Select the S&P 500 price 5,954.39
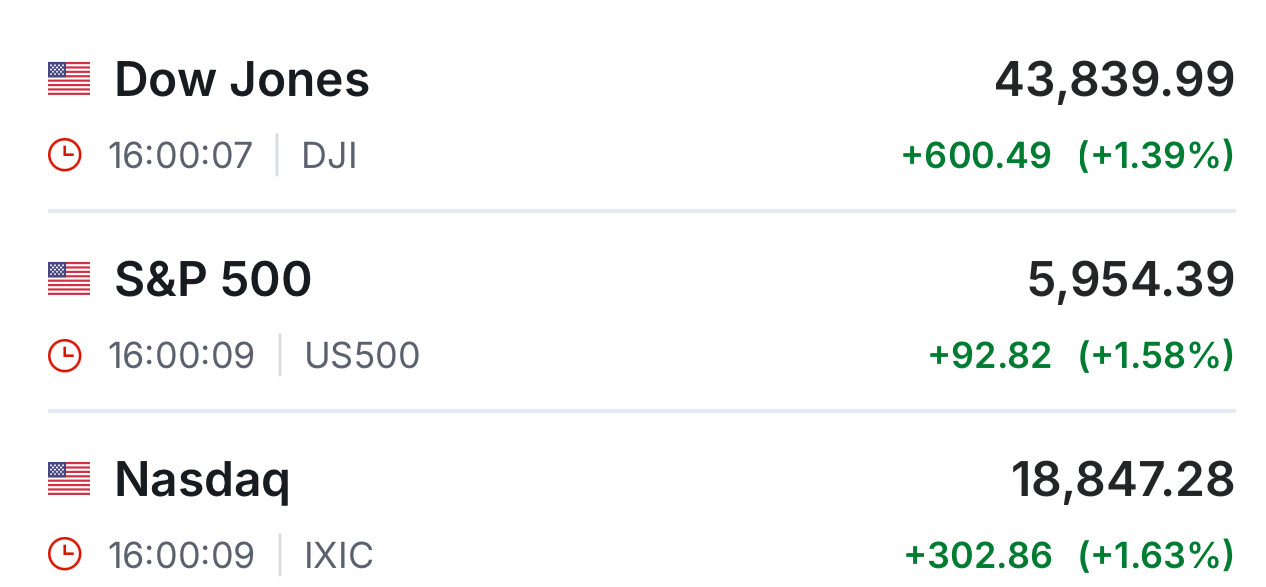This screenshot has height=587, width=1266. click(1131, 279)
